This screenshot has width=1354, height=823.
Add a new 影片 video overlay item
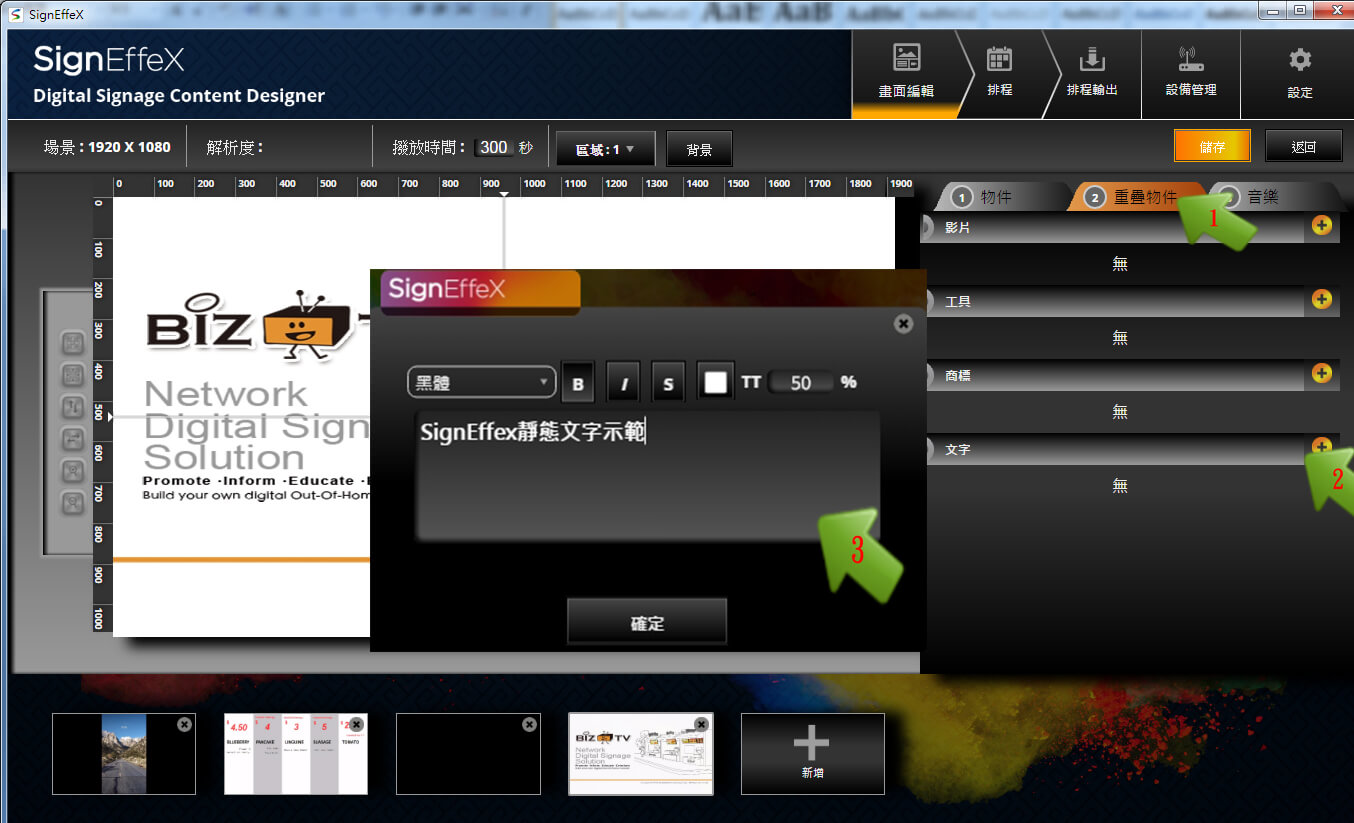[1321, 226]
